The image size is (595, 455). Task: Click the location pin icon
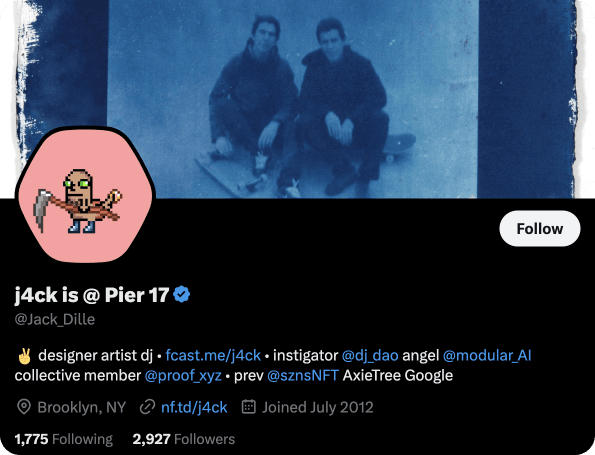24,407
